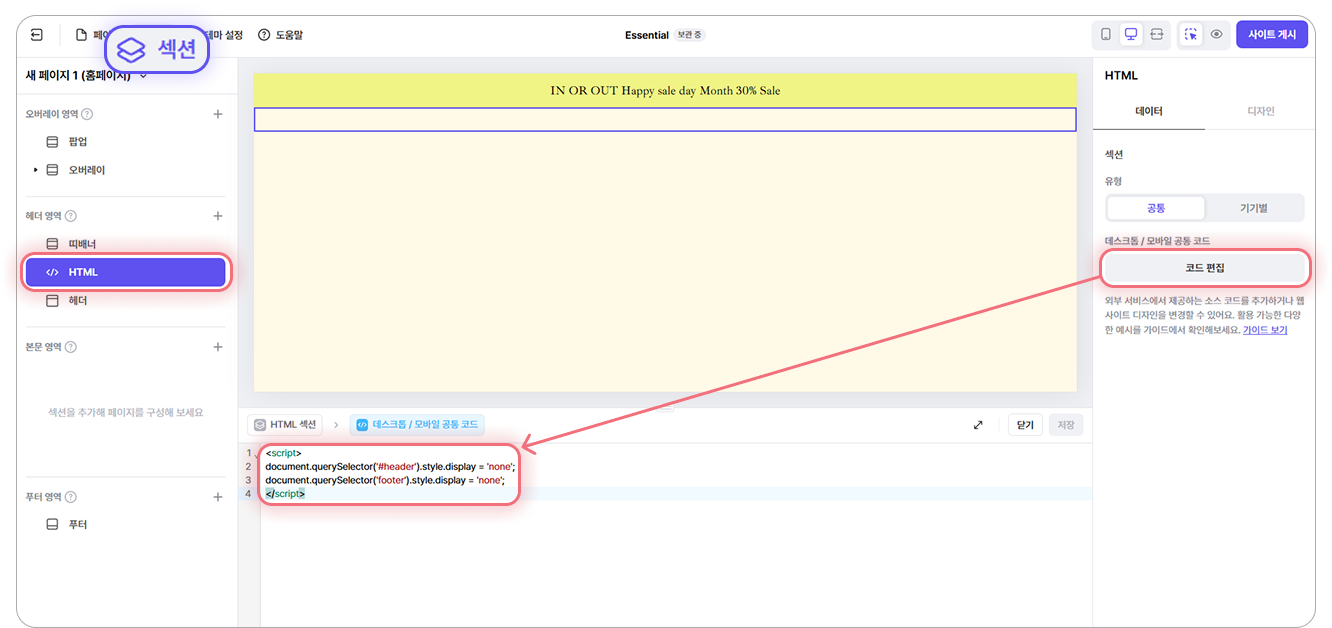Image resolution: width=1332 pixels, height=628 pixels.
Task: Click code line with '#header' selector
Action: [x=391, y=467]
